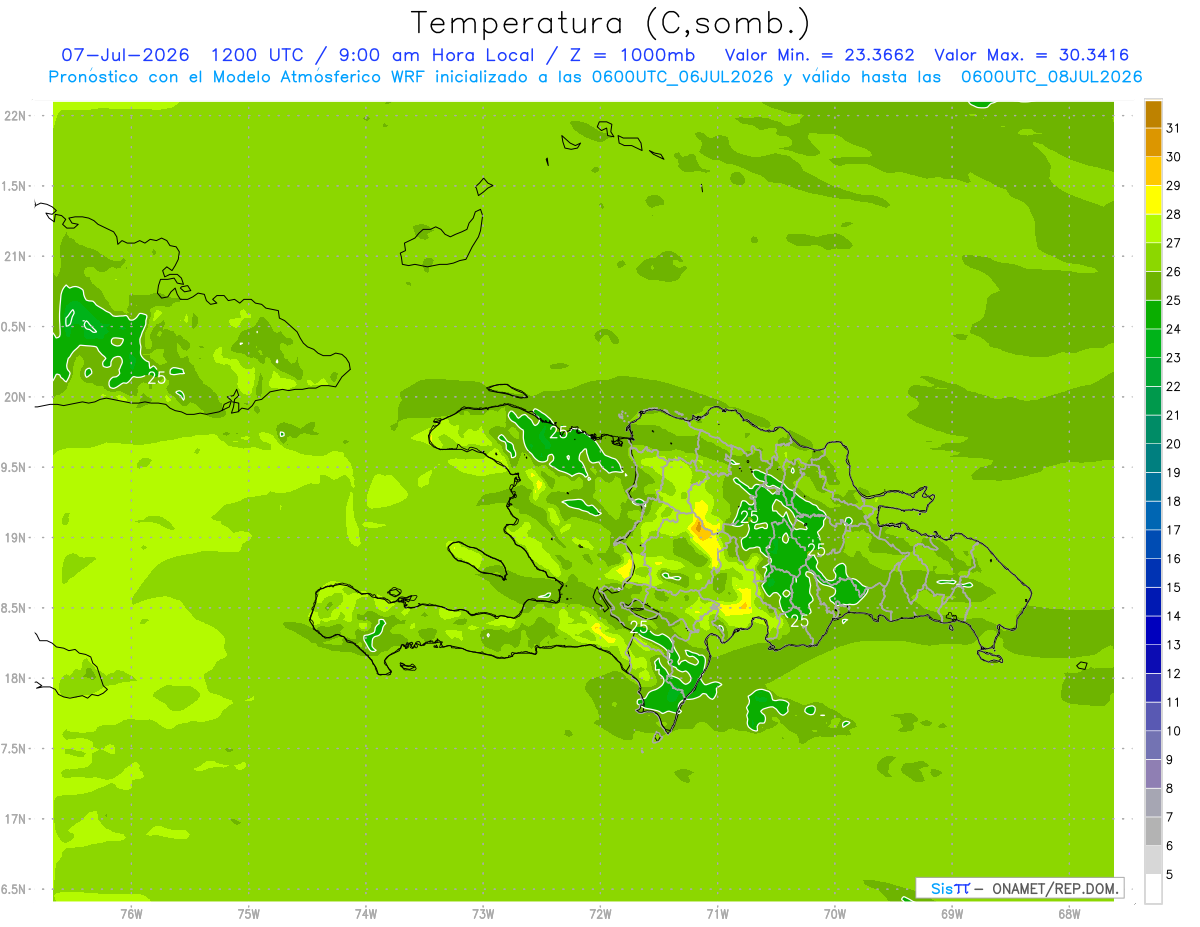Click the 70W longitude axis label
Viewport: 1200px width, 927px height.
(834, 913)
